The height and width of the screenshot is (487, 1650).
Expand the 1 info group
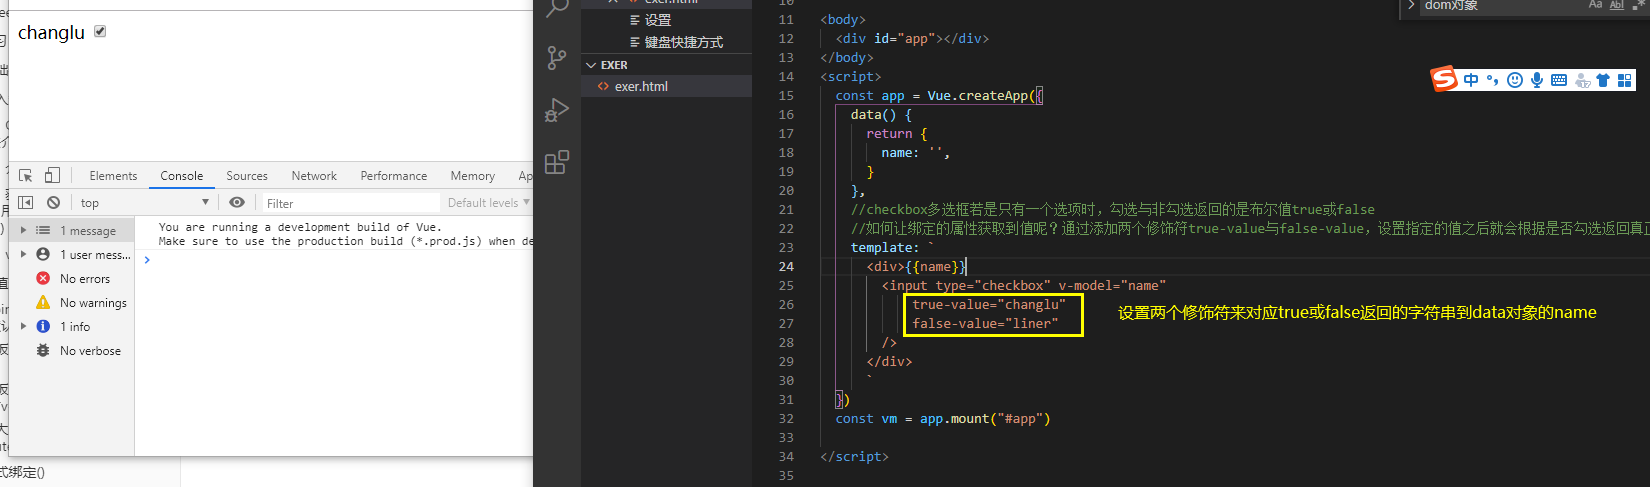point(23,326)
